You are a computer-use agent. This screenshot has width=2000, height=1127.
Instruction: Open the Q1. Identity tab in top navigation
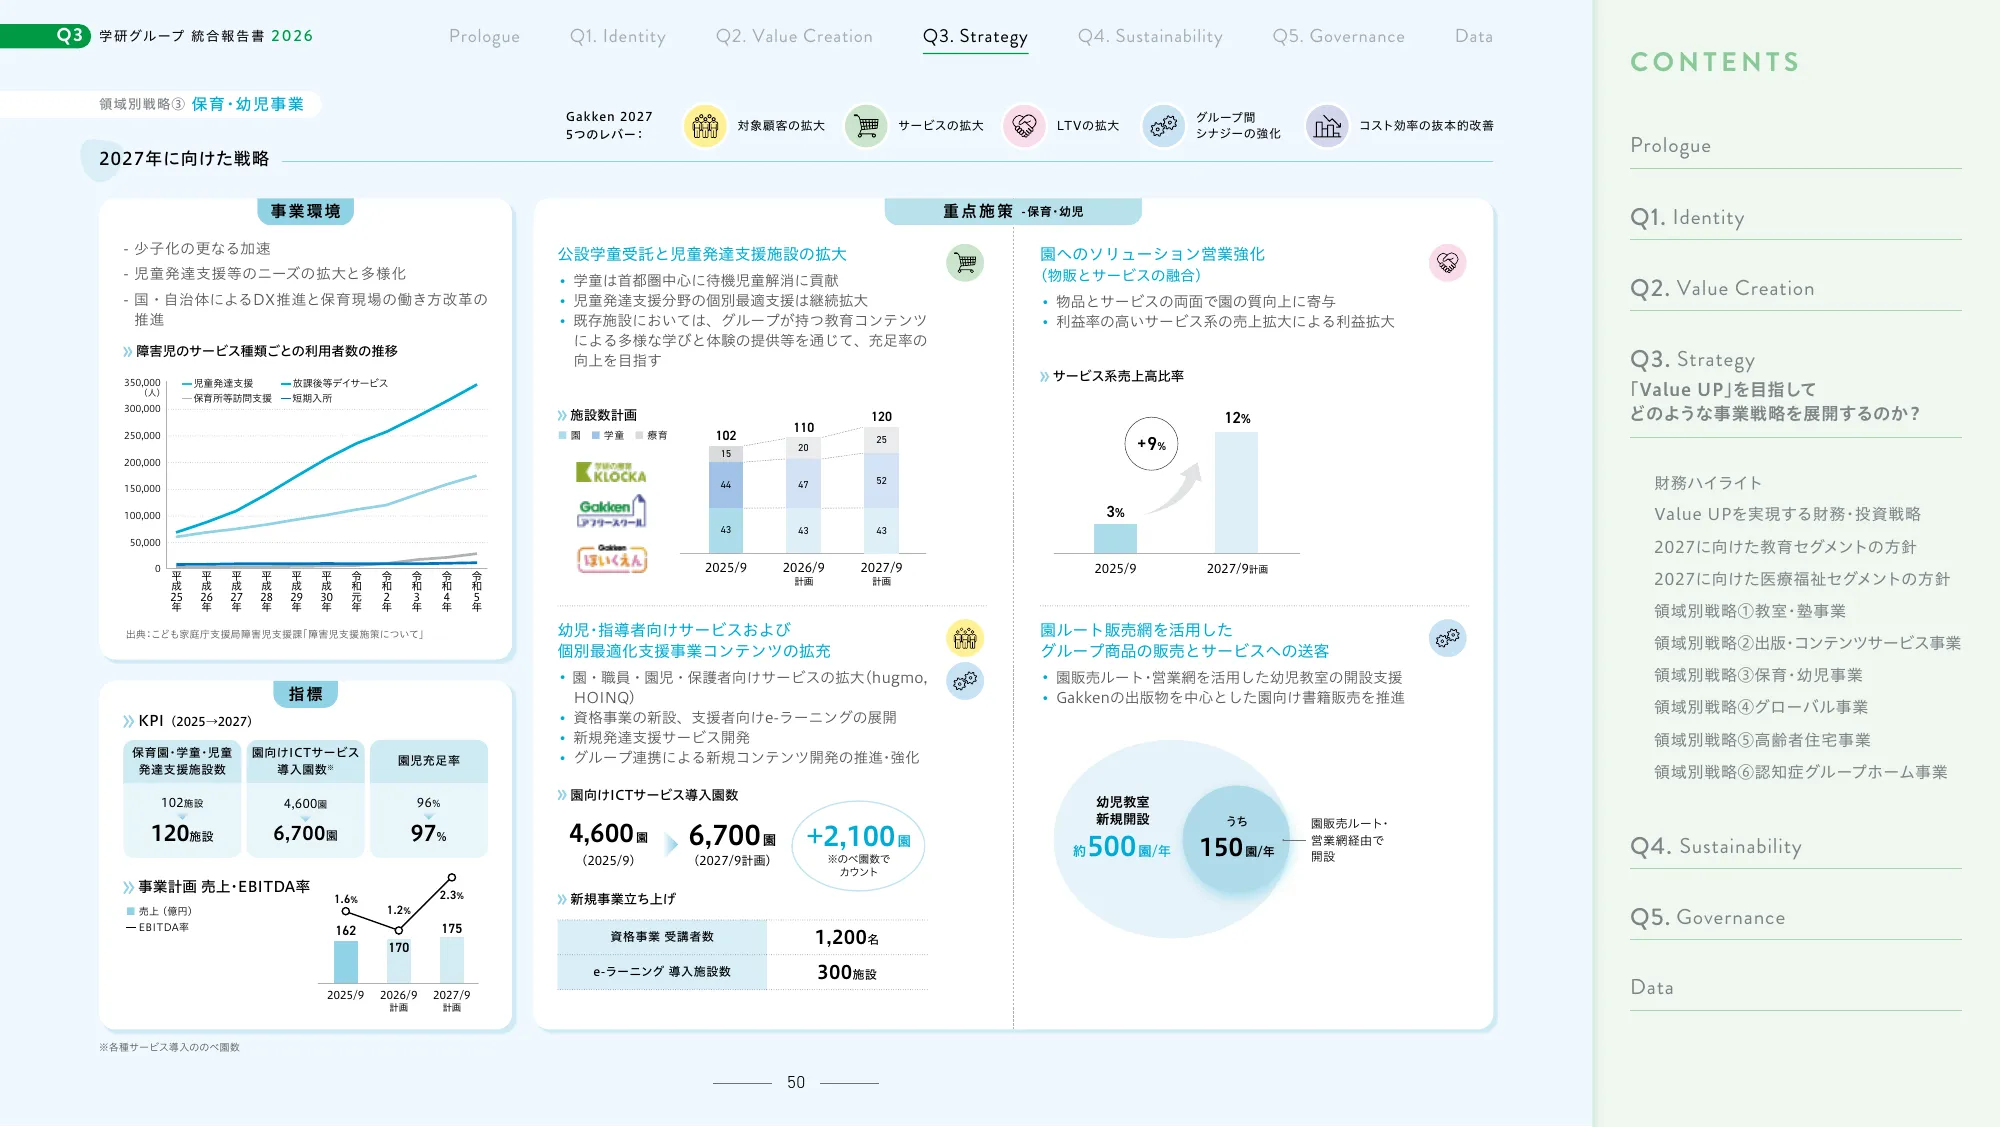tap(617, 36)
